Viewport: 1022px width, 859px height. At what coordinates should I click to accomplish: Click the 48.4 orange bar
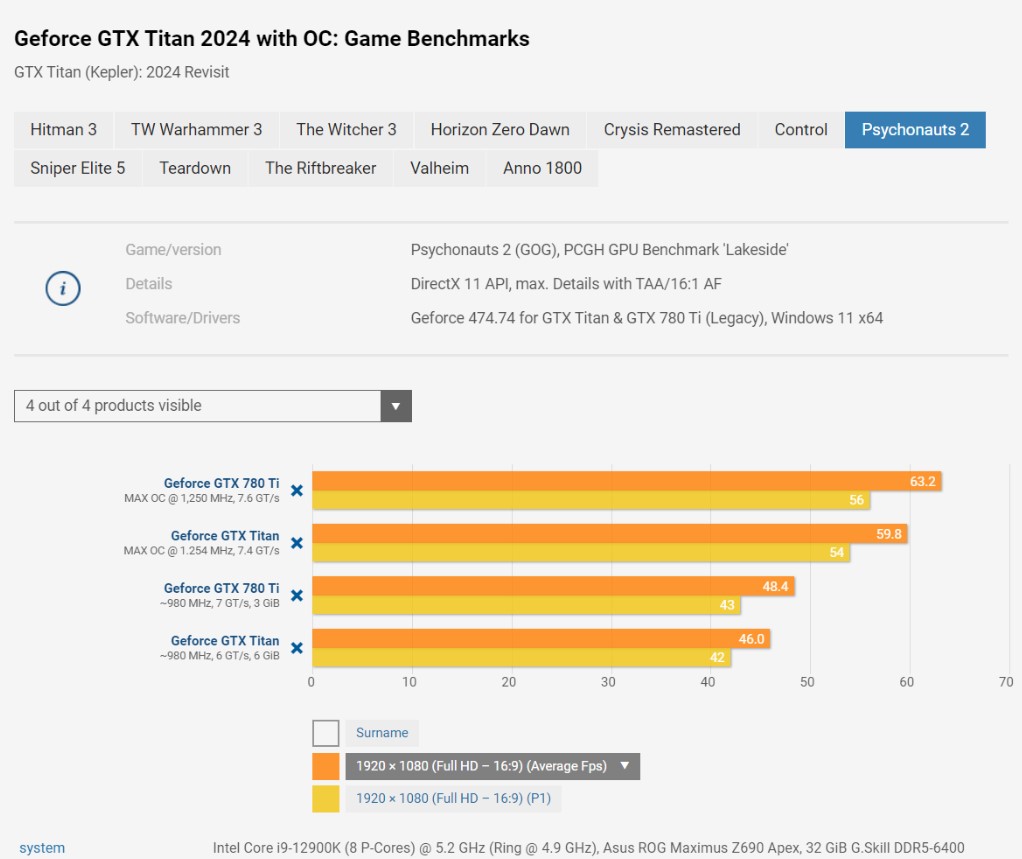pyautogui.click(x=553, y=586)
